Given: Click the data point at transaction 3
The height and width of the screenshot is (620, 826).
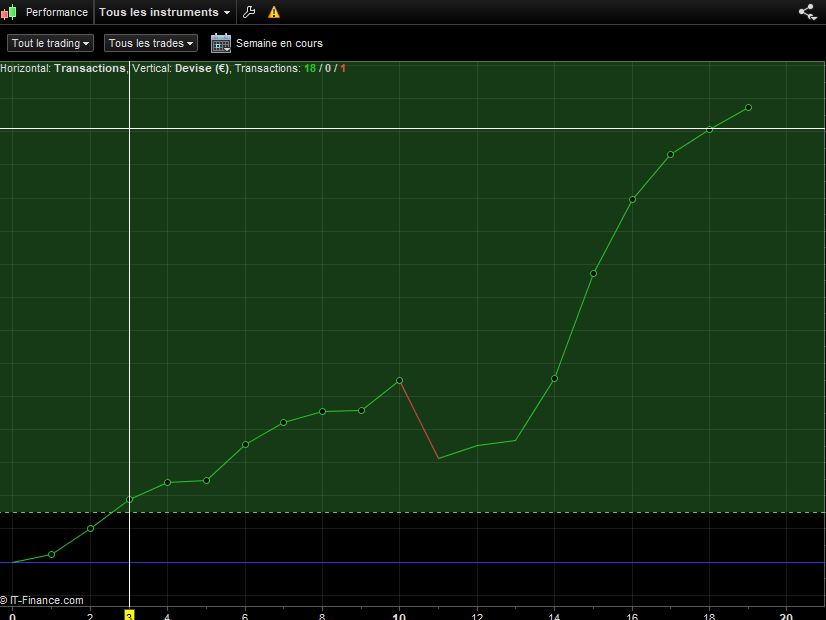Looking at the screenshot, I should coord(130,499).
